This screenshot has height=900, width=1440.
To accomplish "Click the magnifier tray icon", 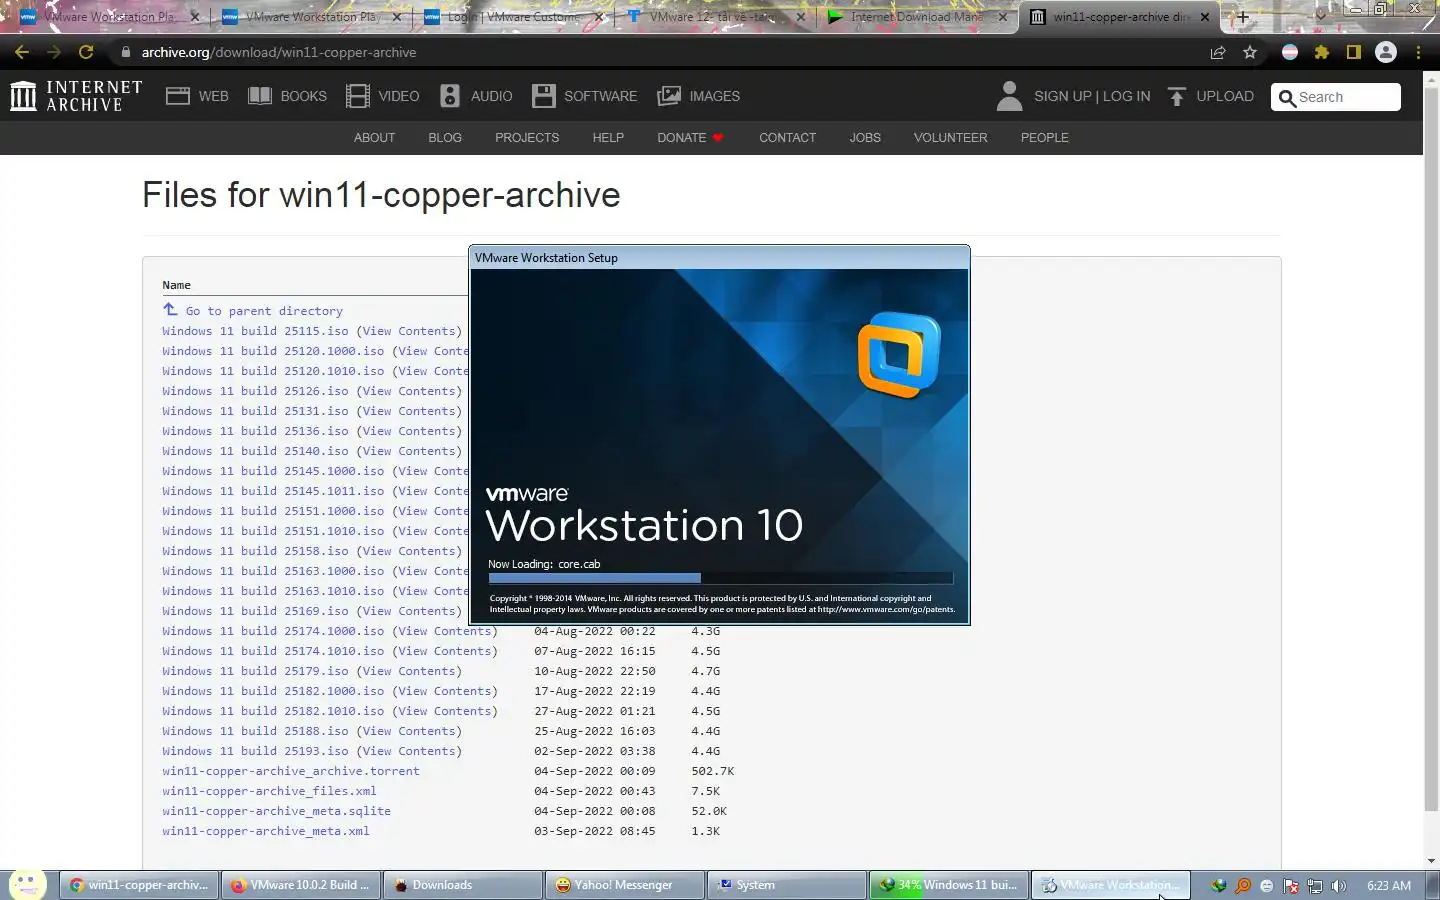I will (1243, 886).
